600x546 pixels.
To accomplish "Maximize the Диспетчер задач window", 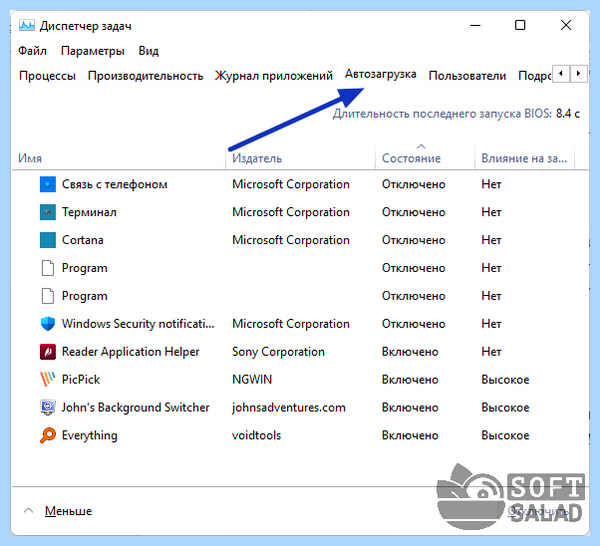I will coord(520,25).
